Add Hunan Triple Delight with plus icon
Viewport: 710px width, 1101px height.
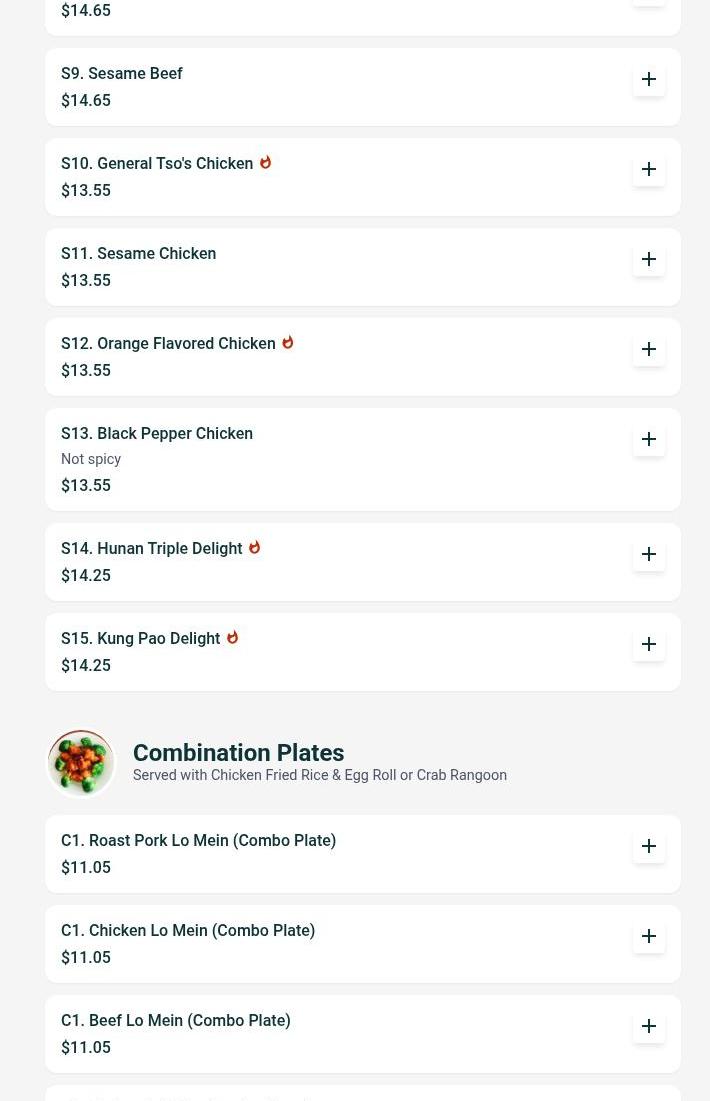[649, 554]
